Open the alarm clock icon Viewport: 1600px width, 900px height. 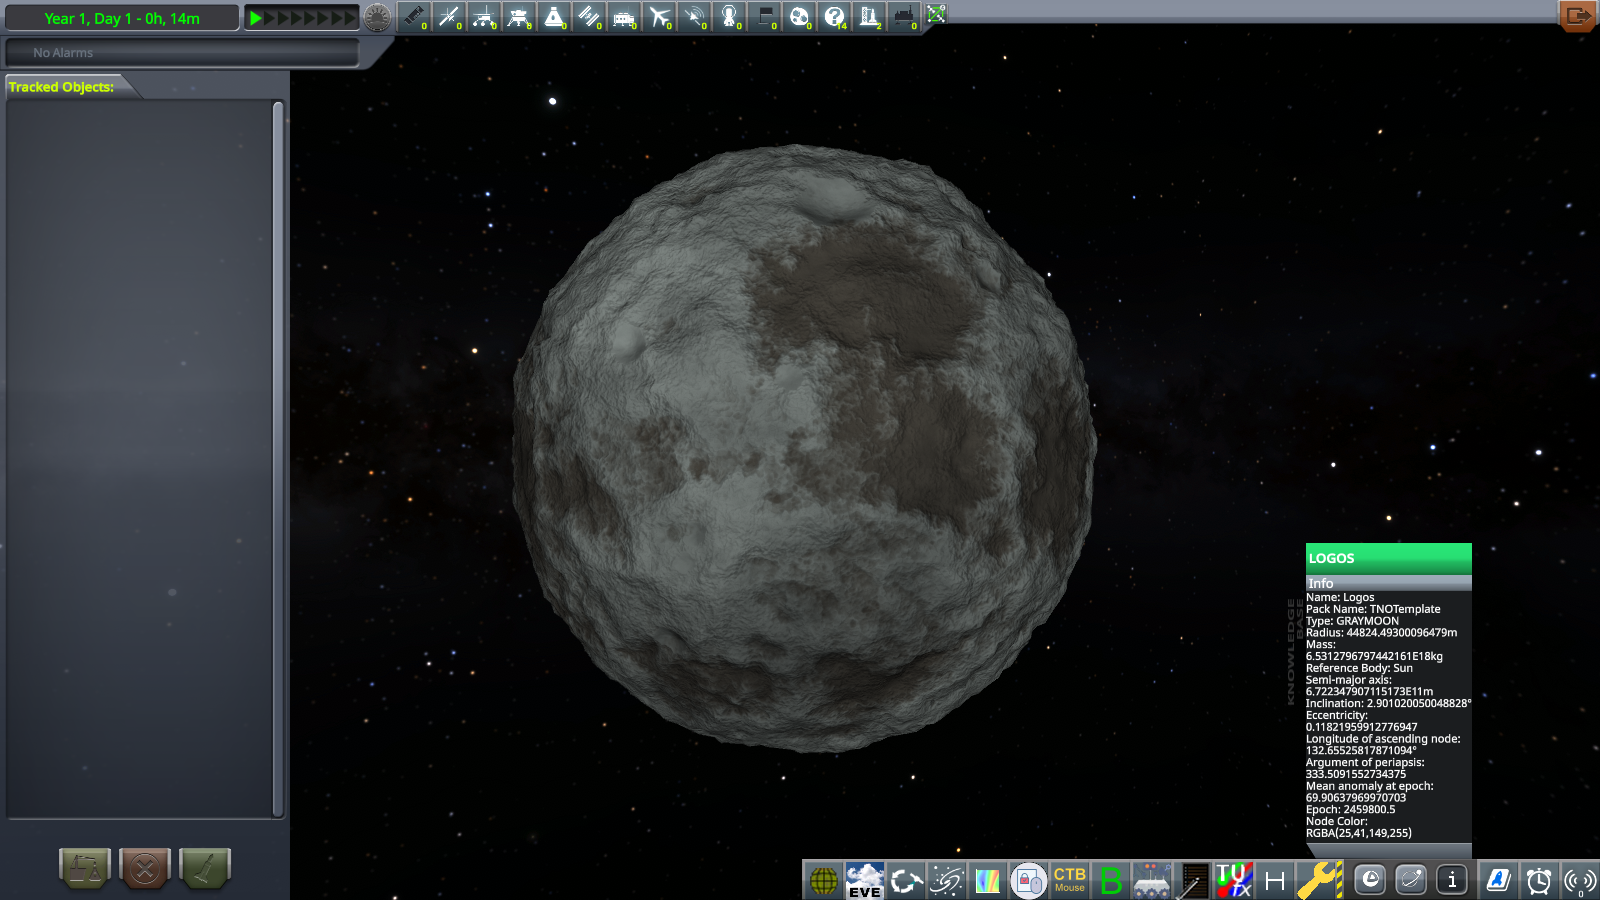[x=1538, y=880]
